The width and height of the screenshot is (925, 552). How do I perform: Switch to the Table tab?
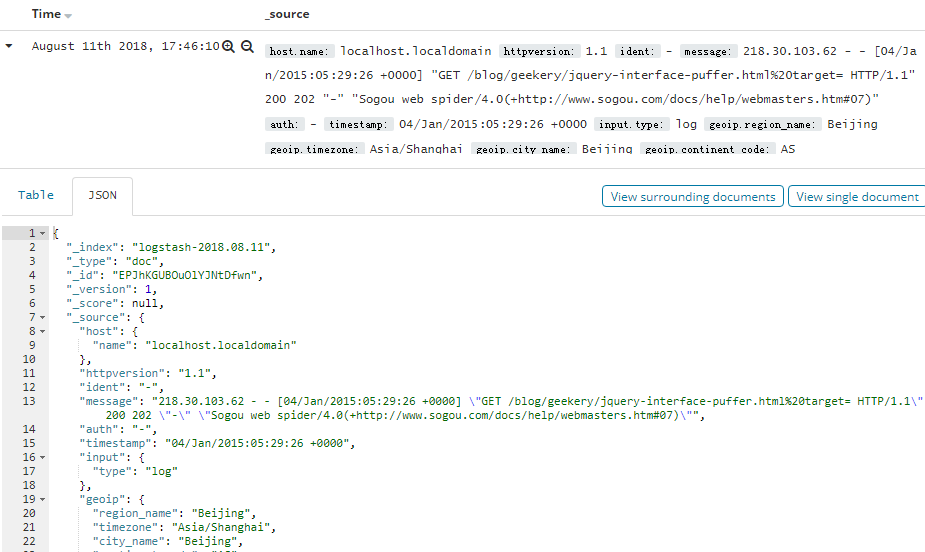[36, 195]
